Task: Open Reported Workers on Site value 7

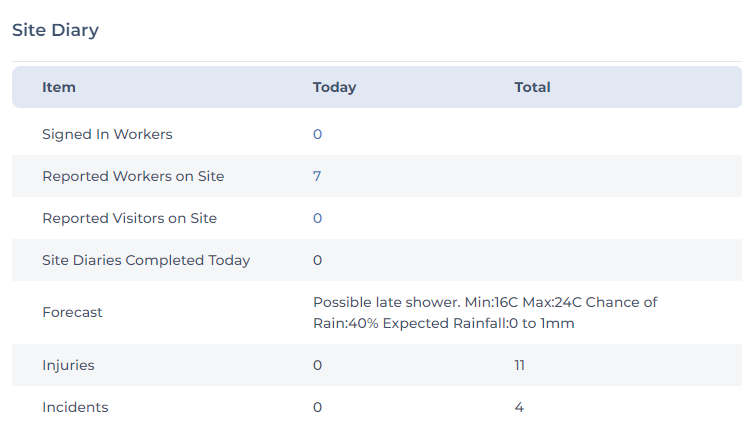Action: tap(317, 176)
